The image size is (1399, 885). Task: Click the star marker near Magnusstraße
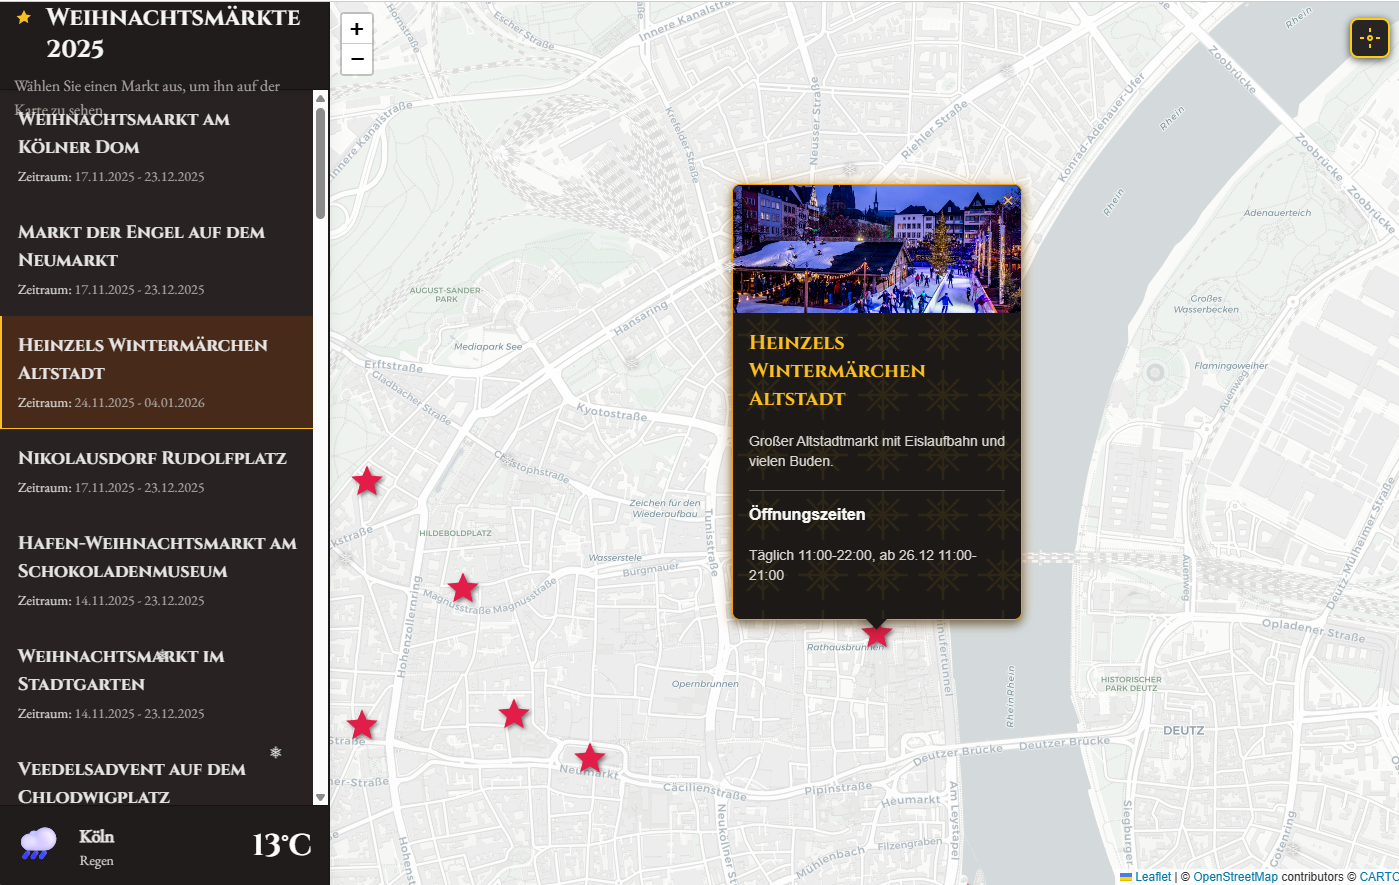(x=462, y=587)
